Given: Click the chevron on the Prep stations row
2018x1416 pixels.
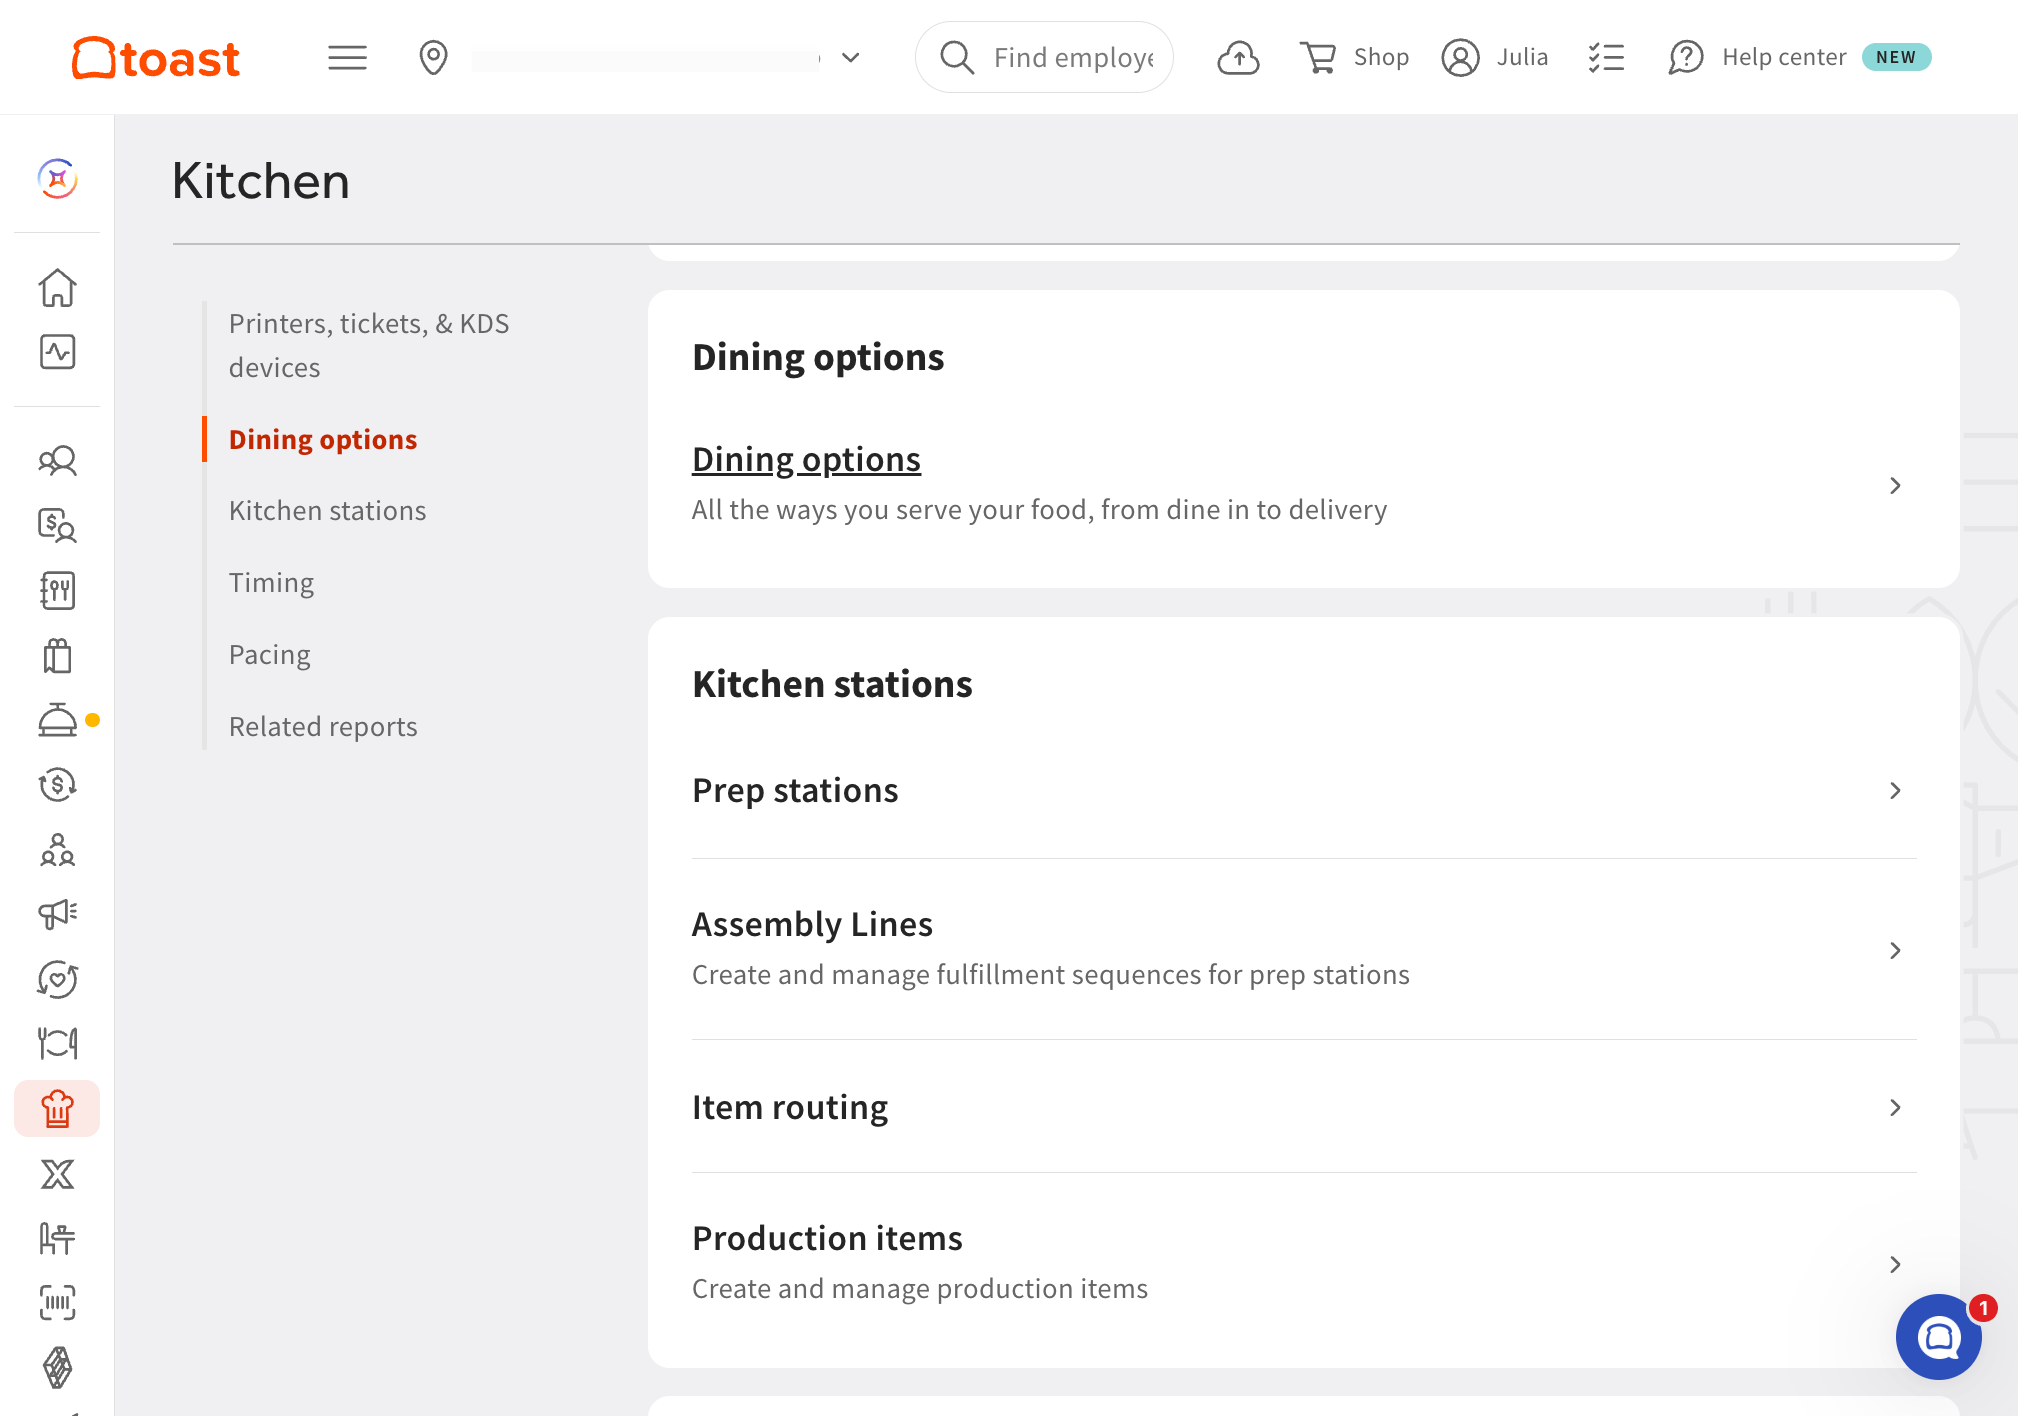Looking at the screenshot, I should (x=1894, y=790).
